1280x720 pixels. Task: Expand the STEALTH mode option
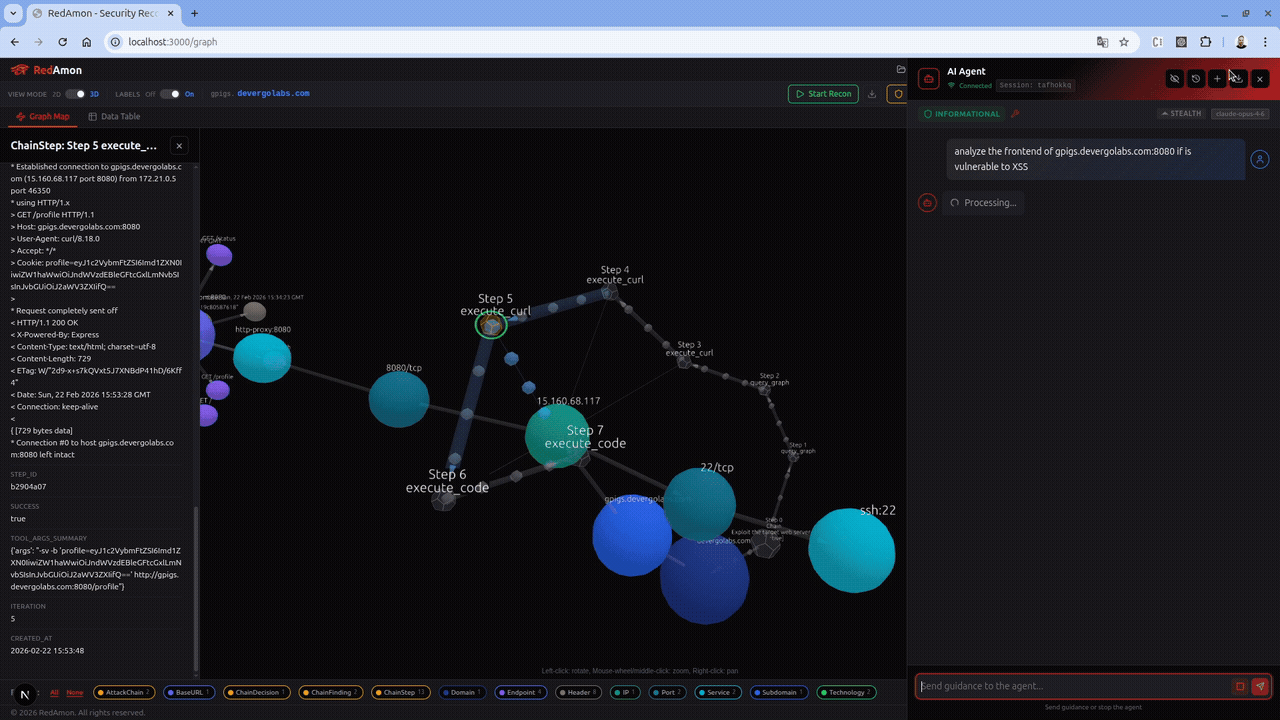point(1181,114)
